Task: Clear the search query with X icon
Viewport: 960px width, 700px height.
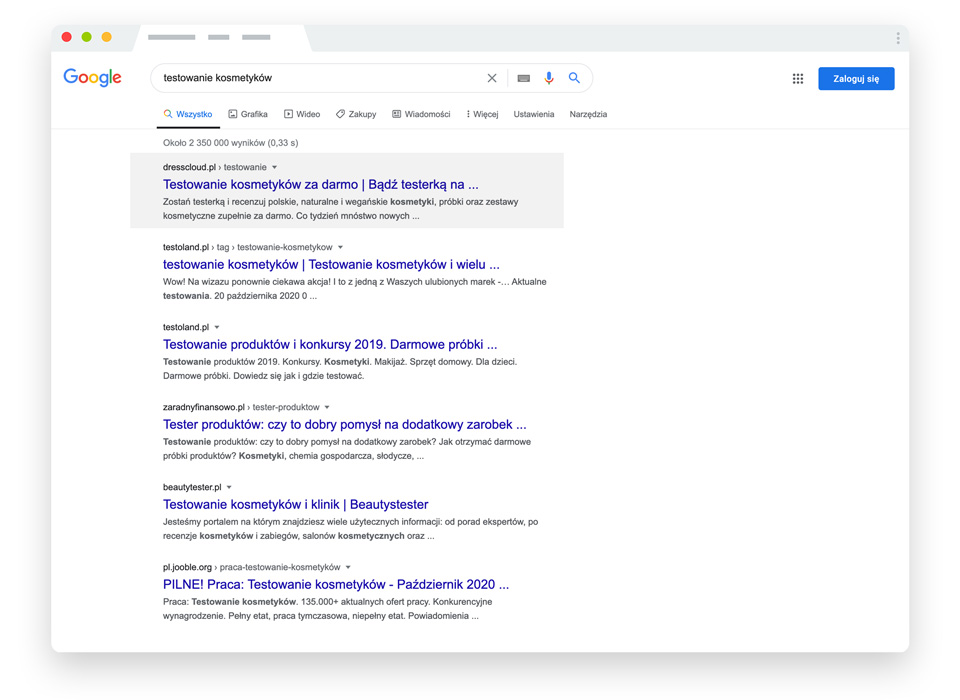Action: (x=492, y=78)
